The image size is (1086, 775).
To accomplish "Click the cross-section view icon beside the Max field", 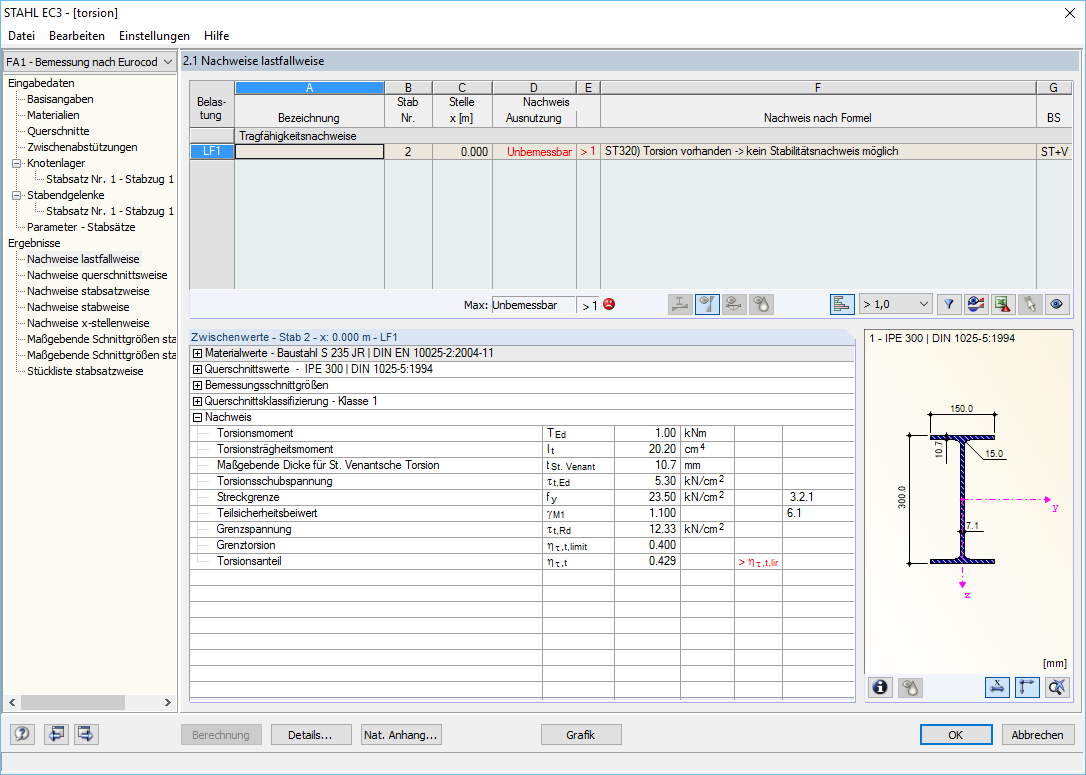I will (x=680, y=304).
